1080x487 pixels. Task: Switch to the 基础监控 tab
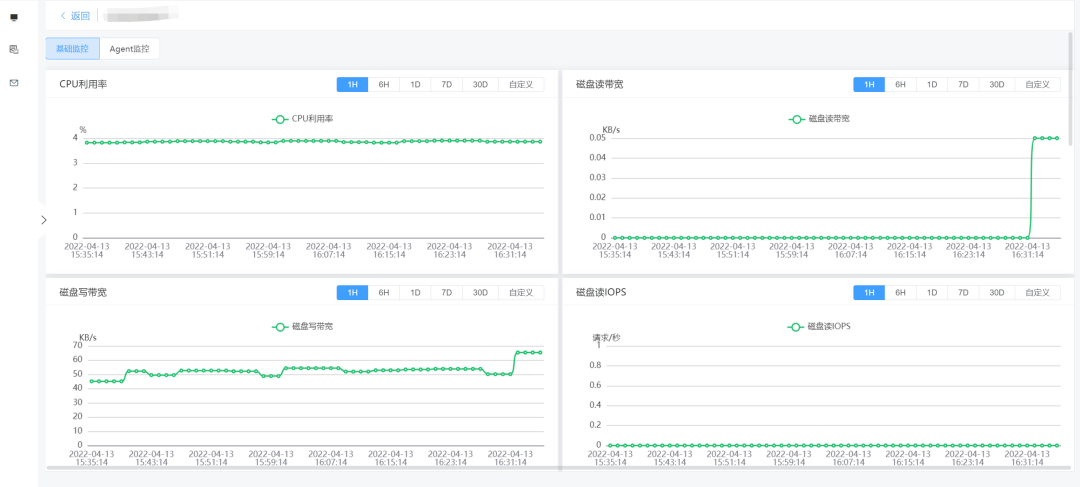click(72, 49)
